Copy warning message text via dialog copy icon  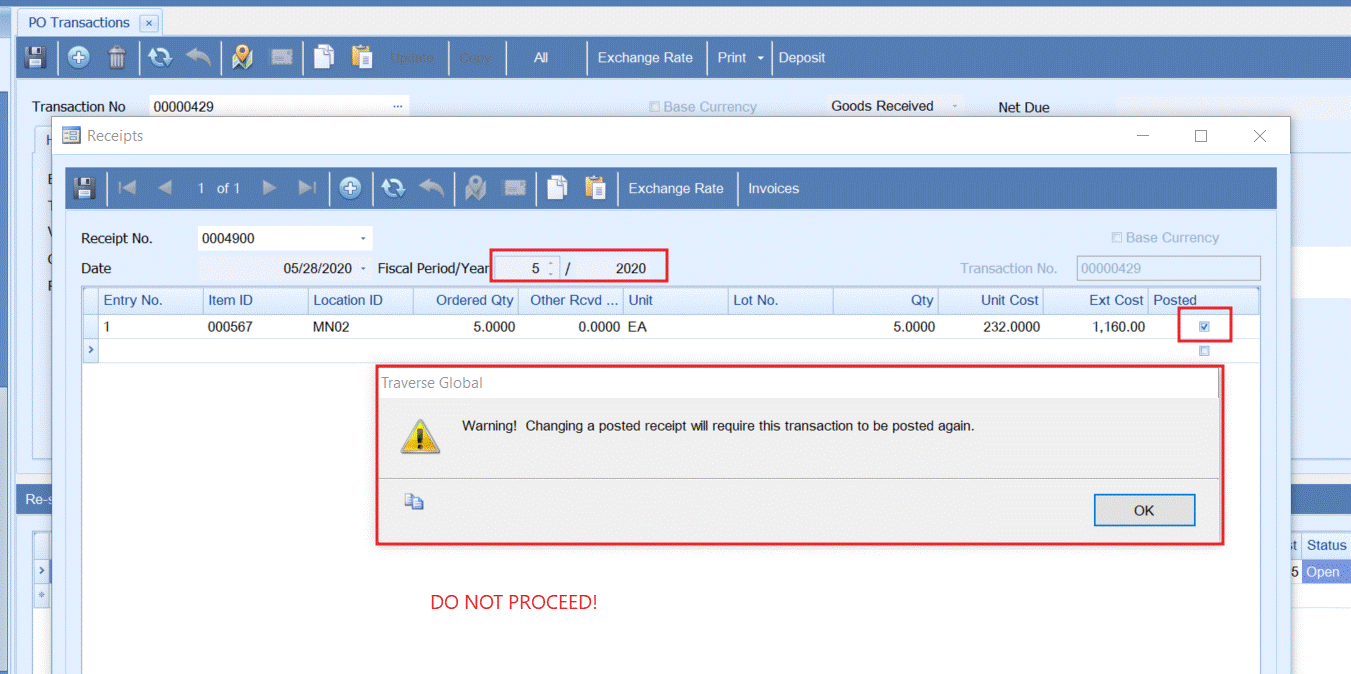(414, 502)
